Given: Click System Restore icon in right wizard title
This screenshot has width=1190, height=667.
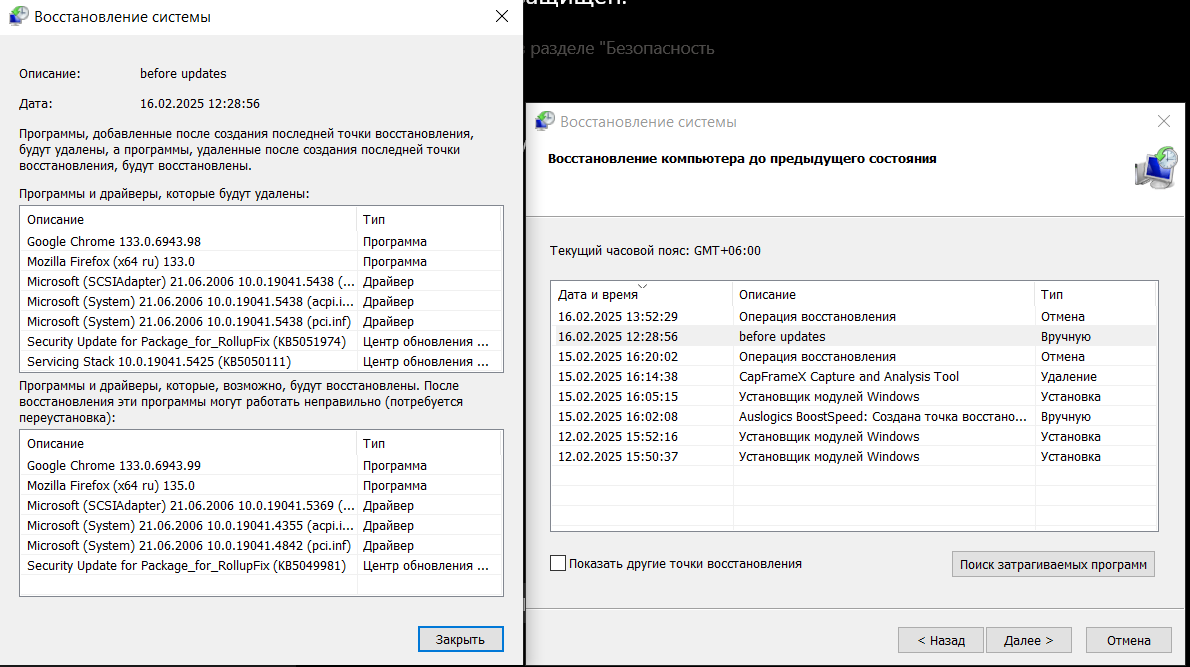Looking at the screenshot, I should click(x=545, y=121).
